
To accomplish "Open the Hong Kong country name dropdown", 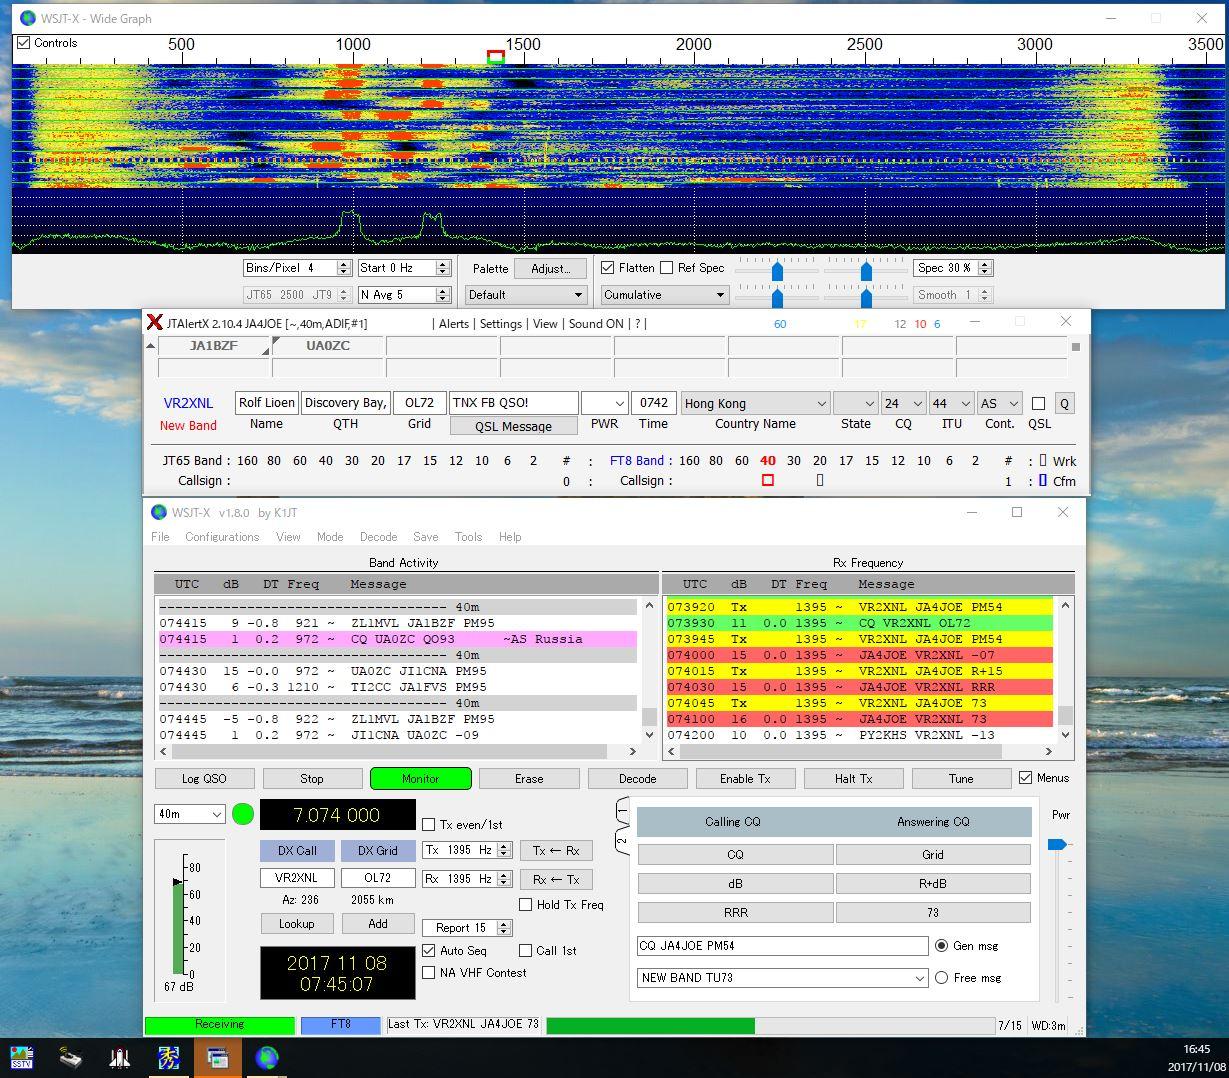I will (x=755, y=403).
